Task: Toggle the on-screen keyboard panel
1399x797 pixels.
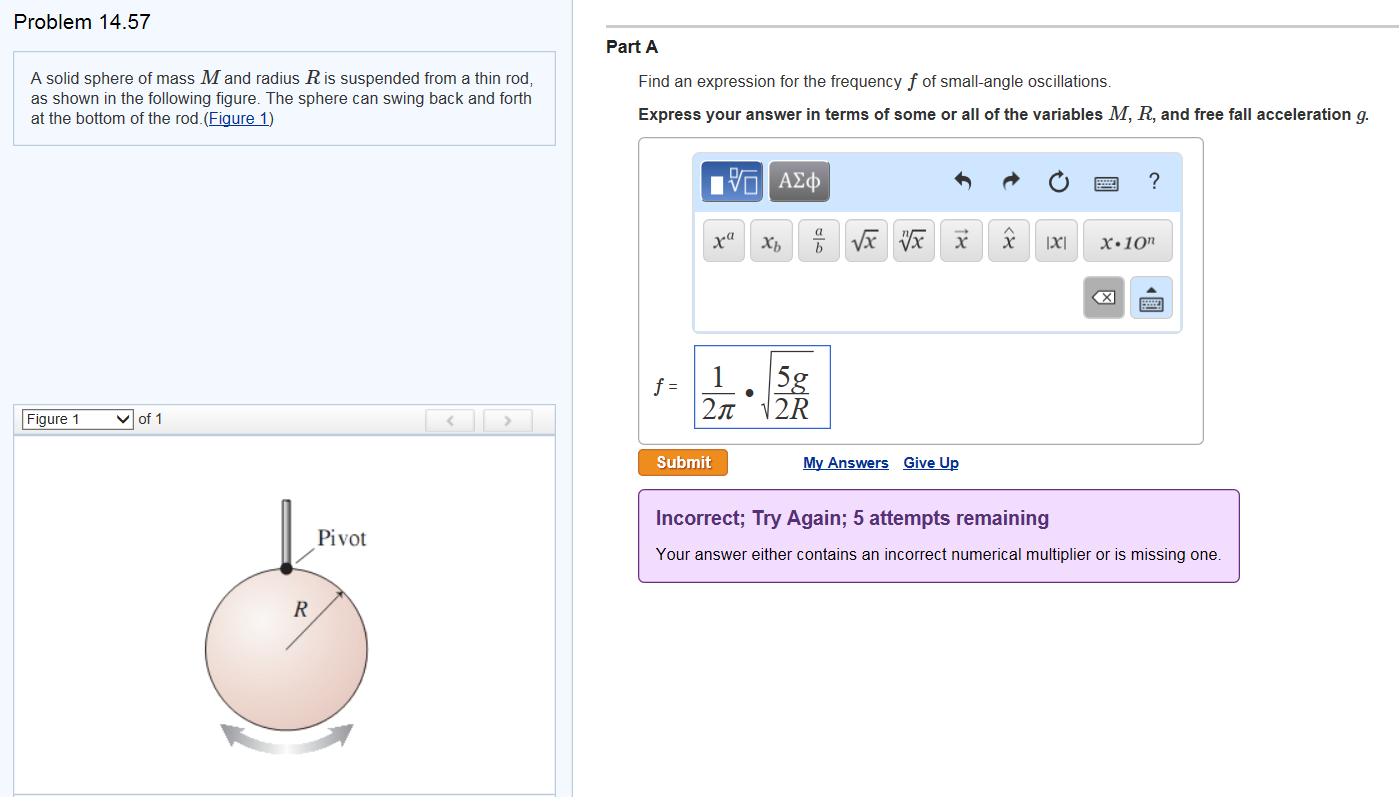Action: (x=1150, y=297)
